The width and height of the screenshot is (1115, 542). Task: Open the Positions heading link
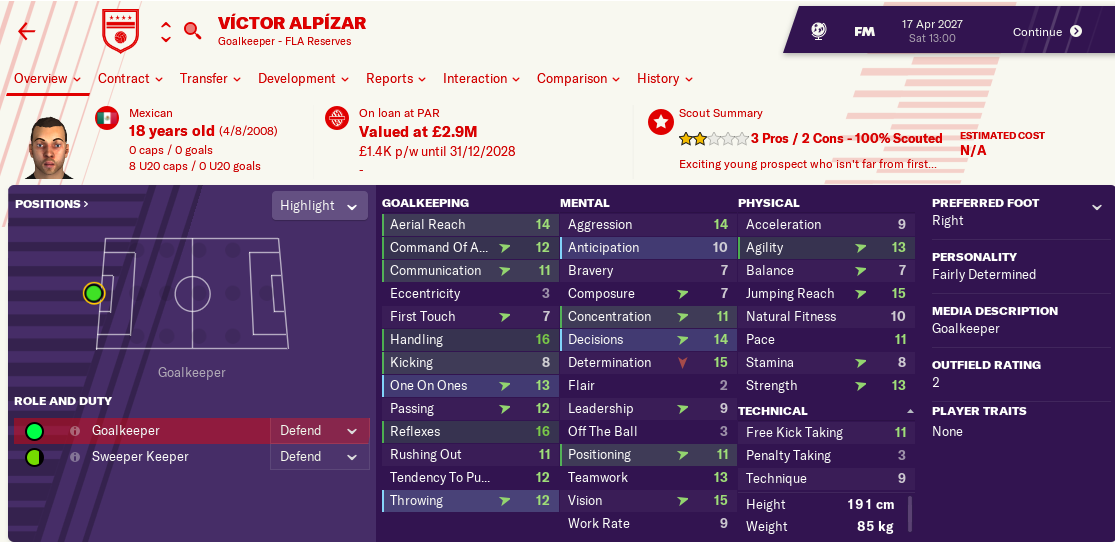click(x=52, y=204)
